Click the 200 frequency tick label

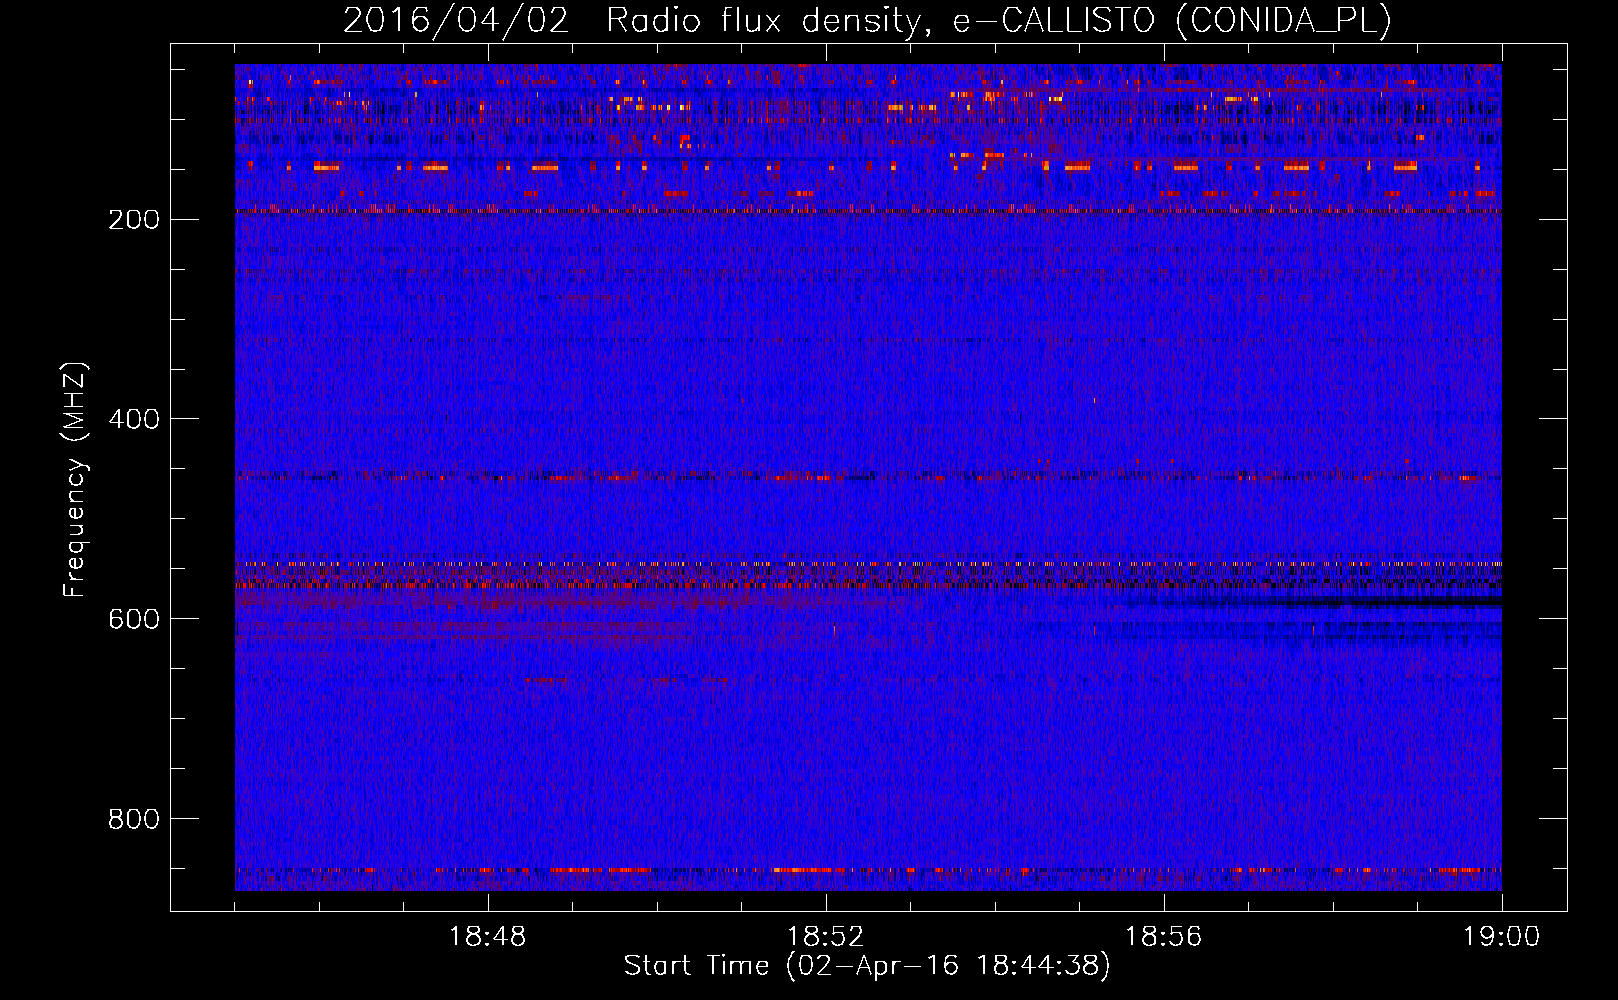click(134, 219)
